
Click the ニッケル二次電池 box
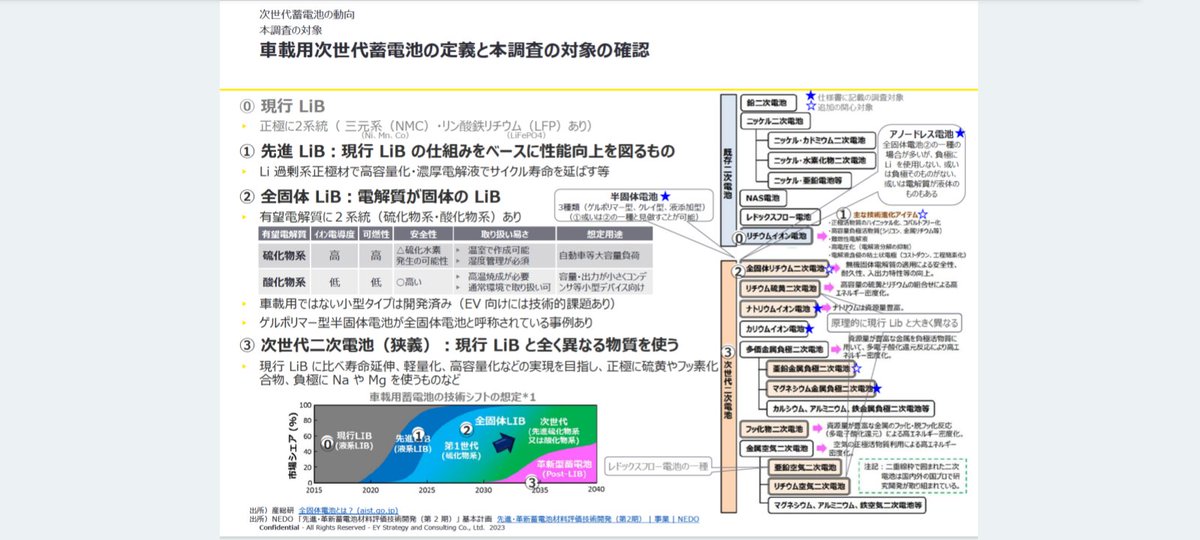777,121
